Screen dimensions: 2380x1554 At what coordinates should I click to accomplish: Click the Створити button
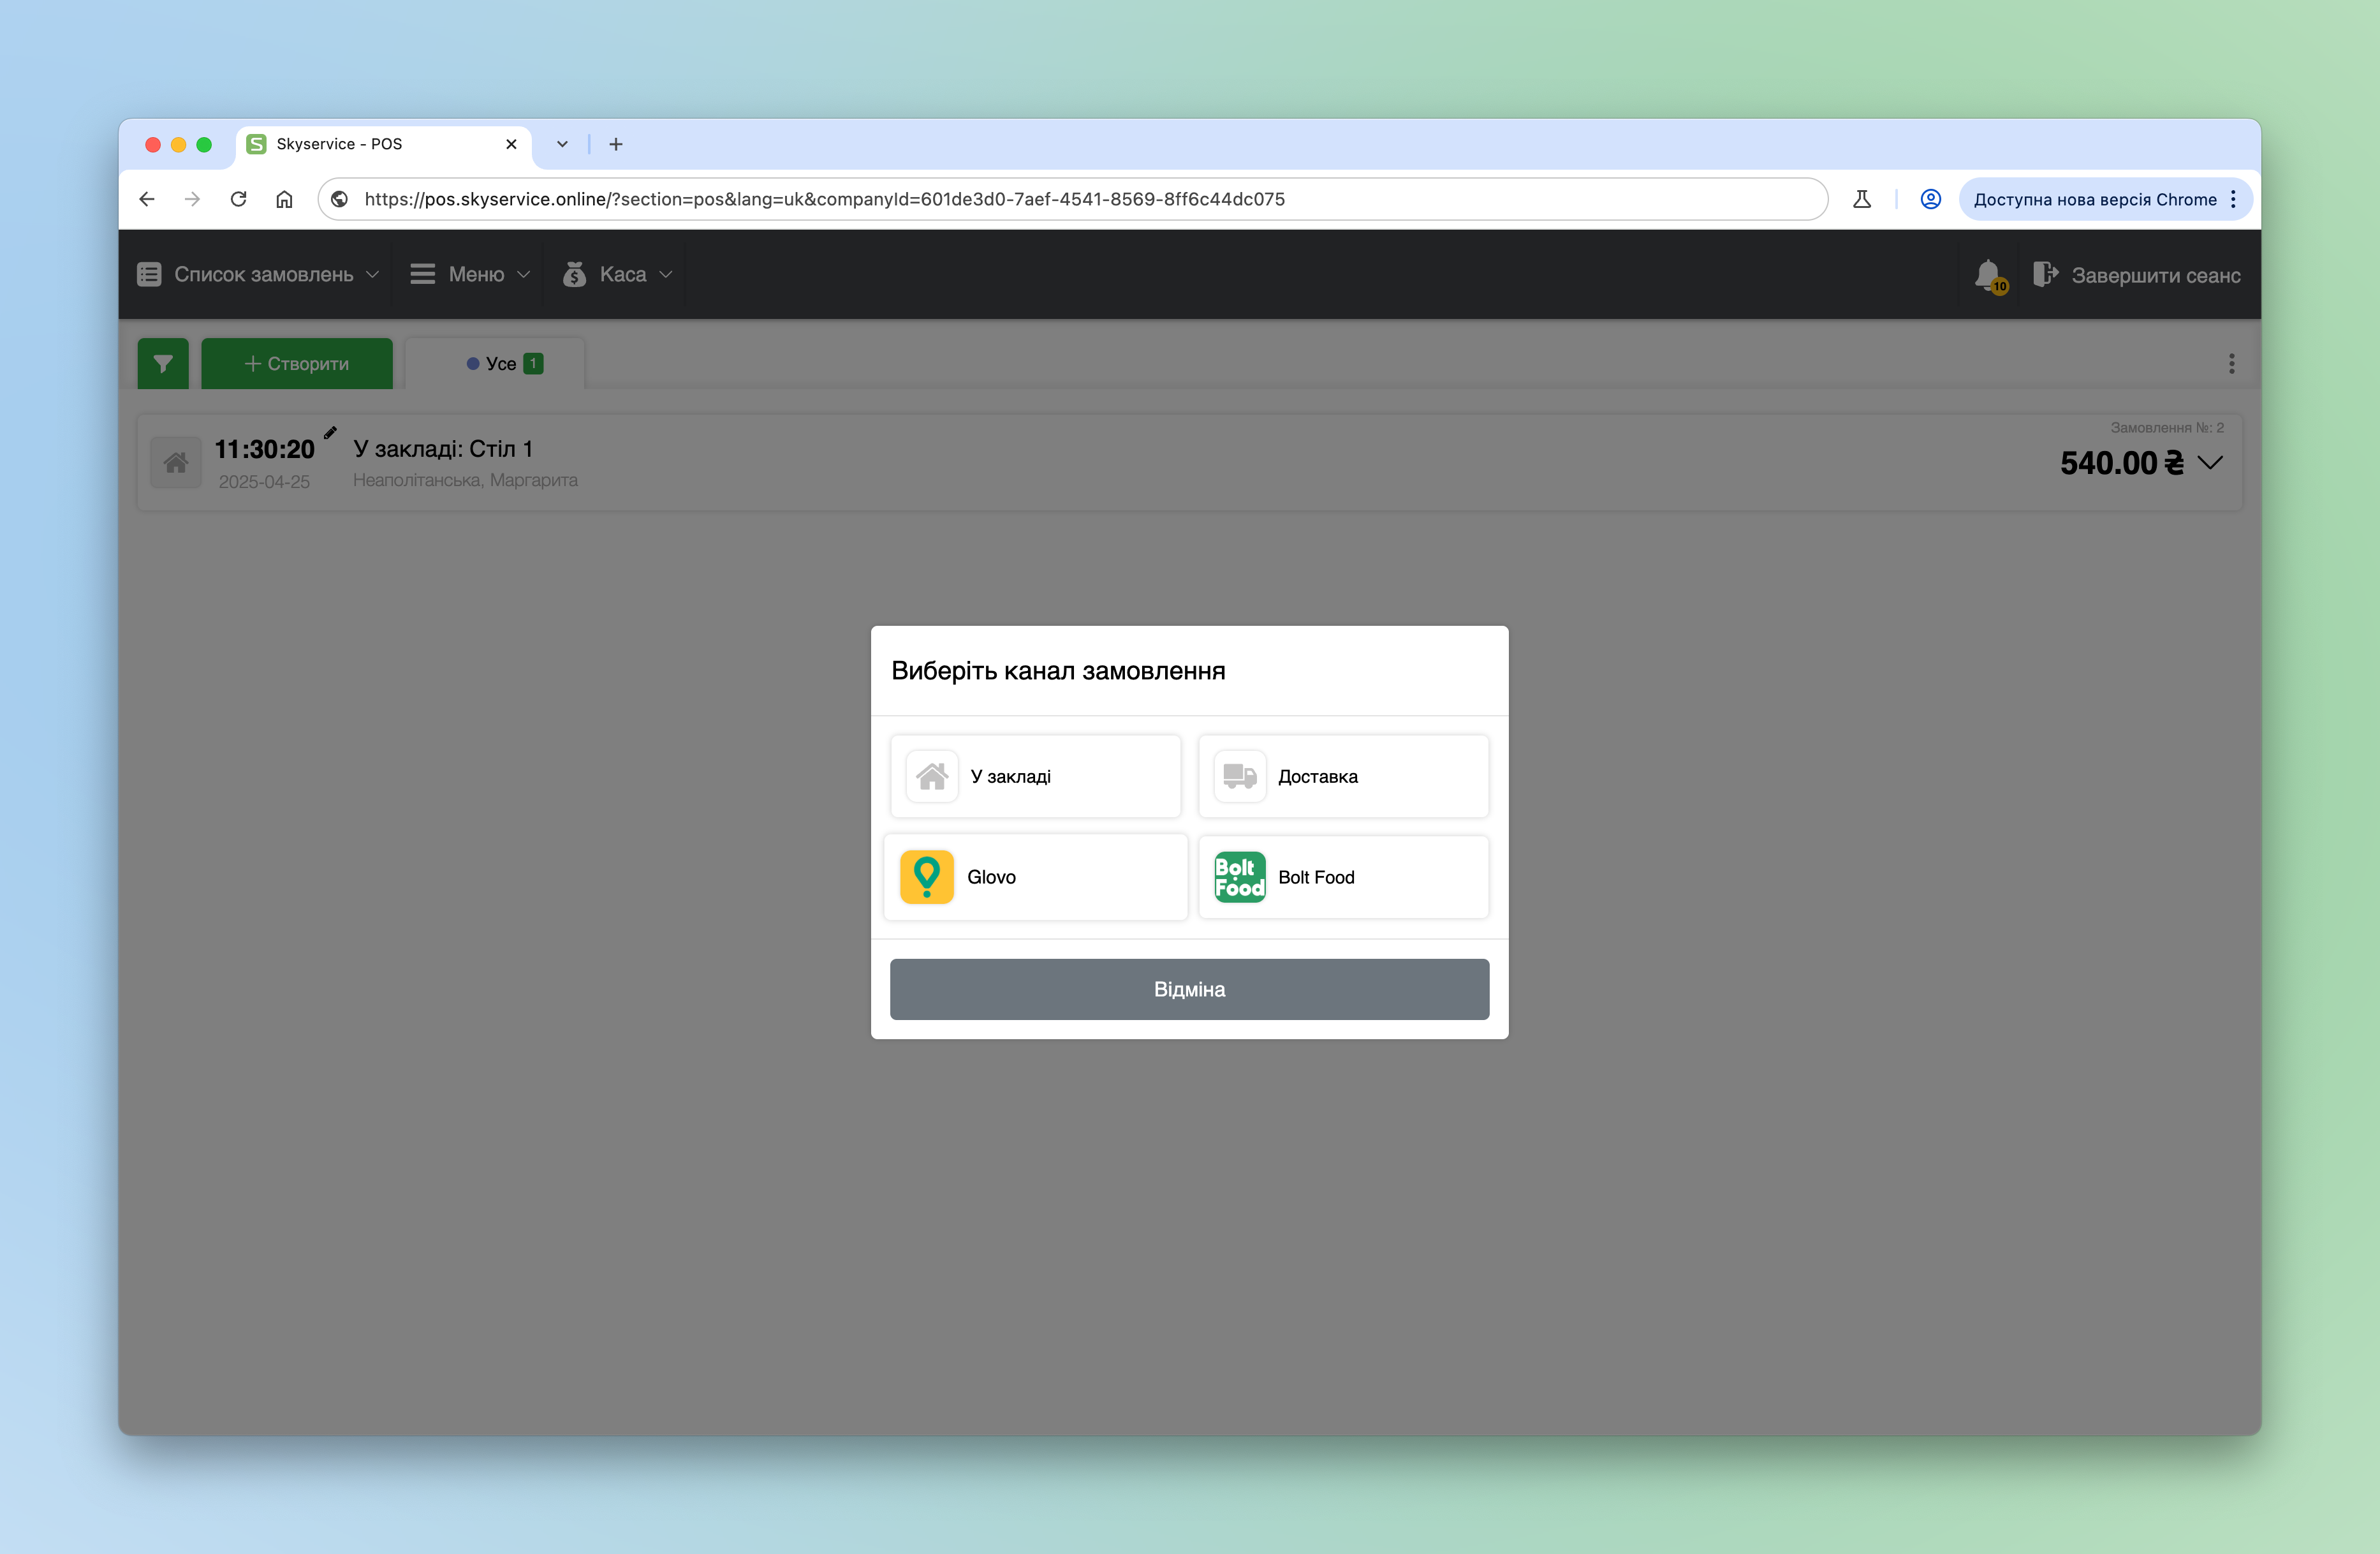297,363
